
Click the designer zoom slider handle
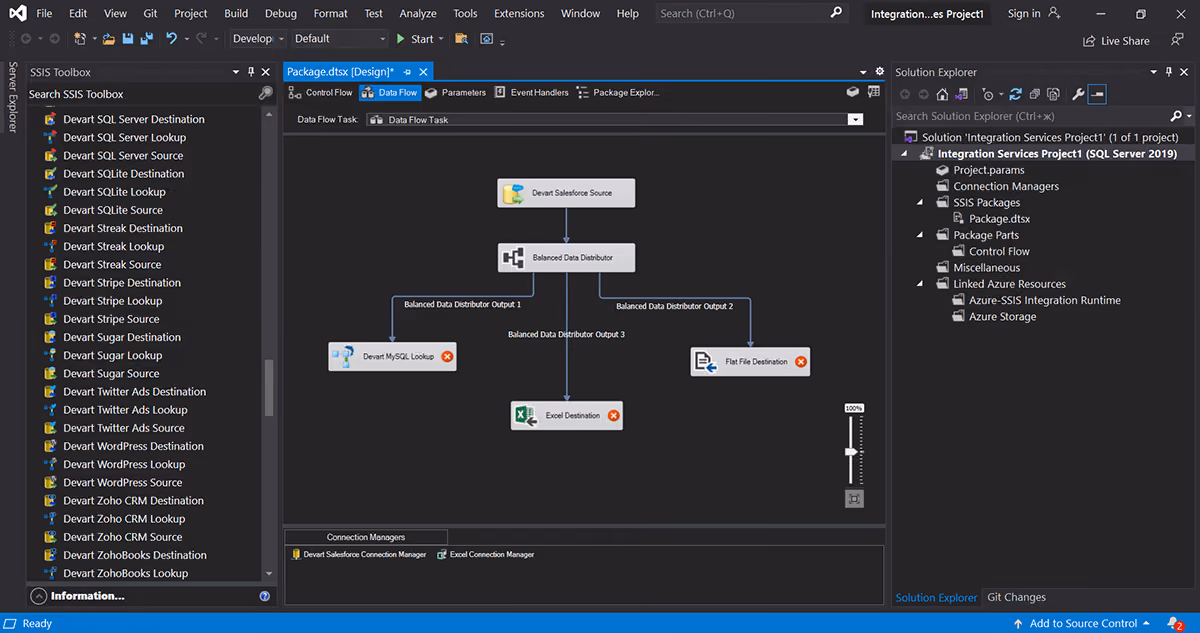[852, 452]
